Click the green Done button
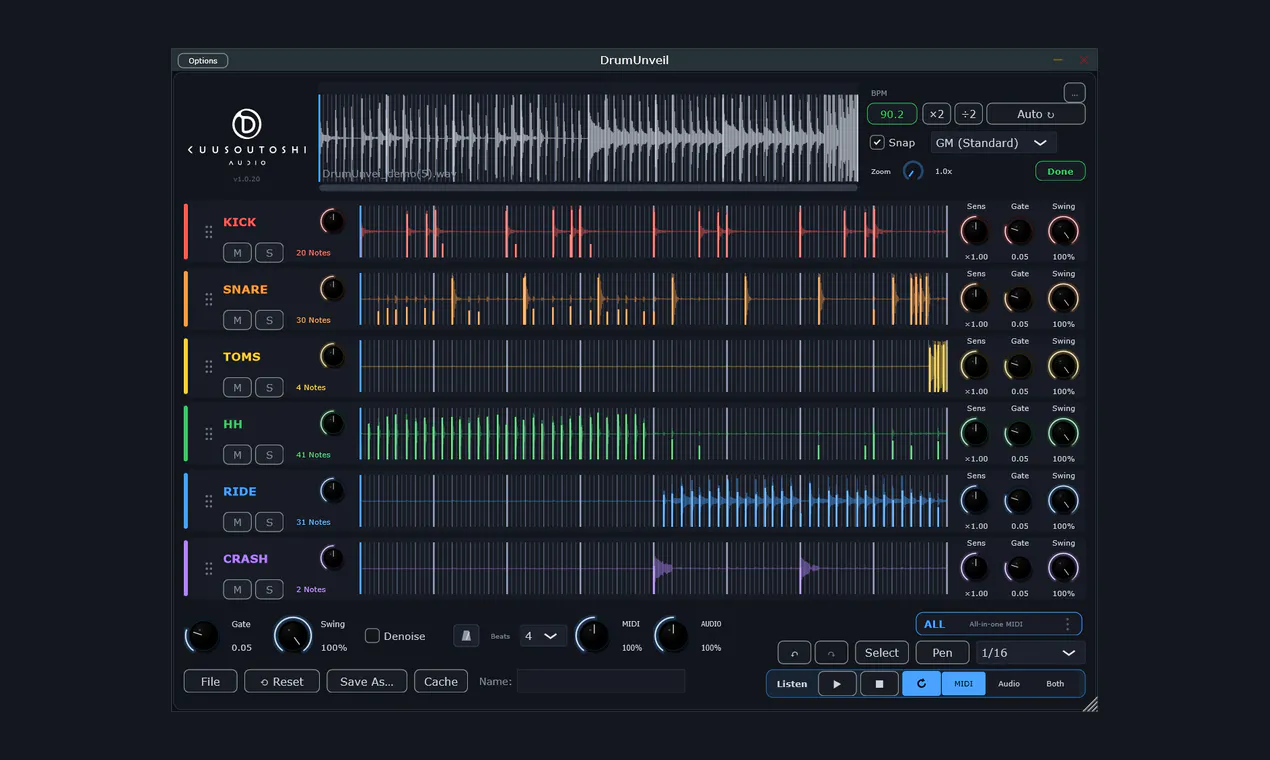Image resolution: width=1270 pixels, height=760 pixels. point(1060,171)
